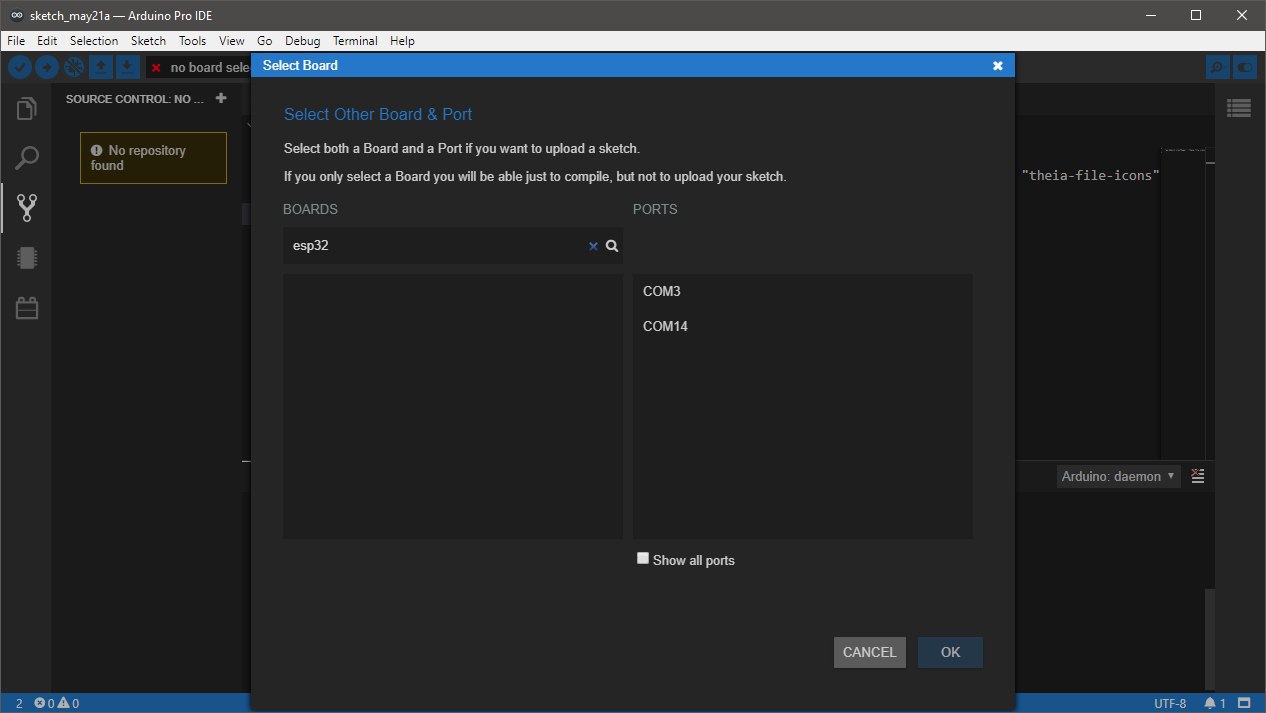Close the Select Board dialog

click(x=997, y=66)
